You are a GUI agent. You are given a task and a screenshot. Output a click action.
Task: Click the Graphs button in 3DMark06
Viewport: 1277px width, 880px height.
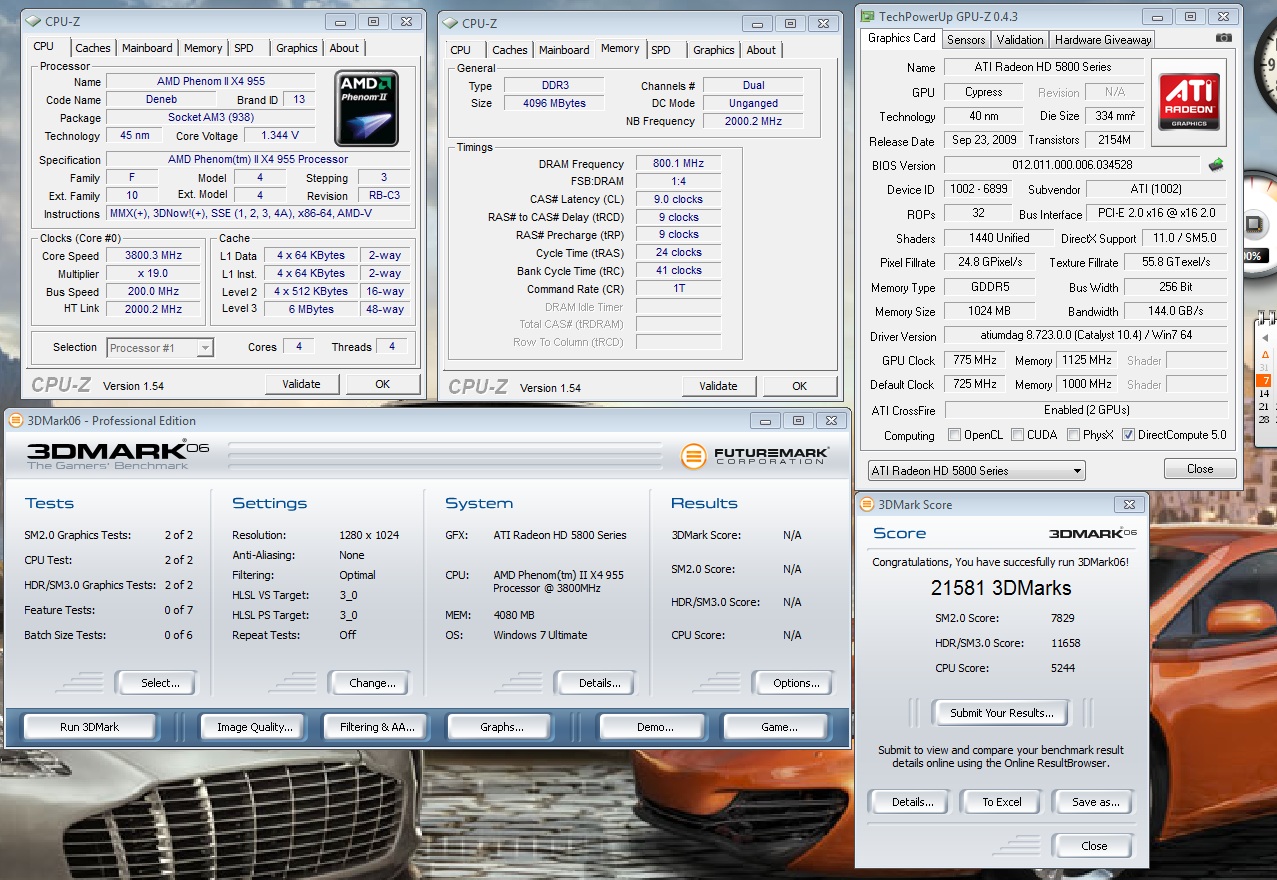501,727
